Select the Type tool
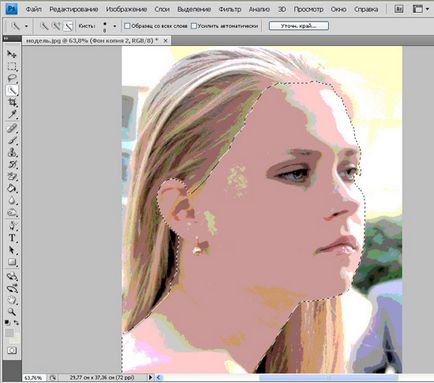The height and width of the screenshot is (383, 434). coord(12,238)
